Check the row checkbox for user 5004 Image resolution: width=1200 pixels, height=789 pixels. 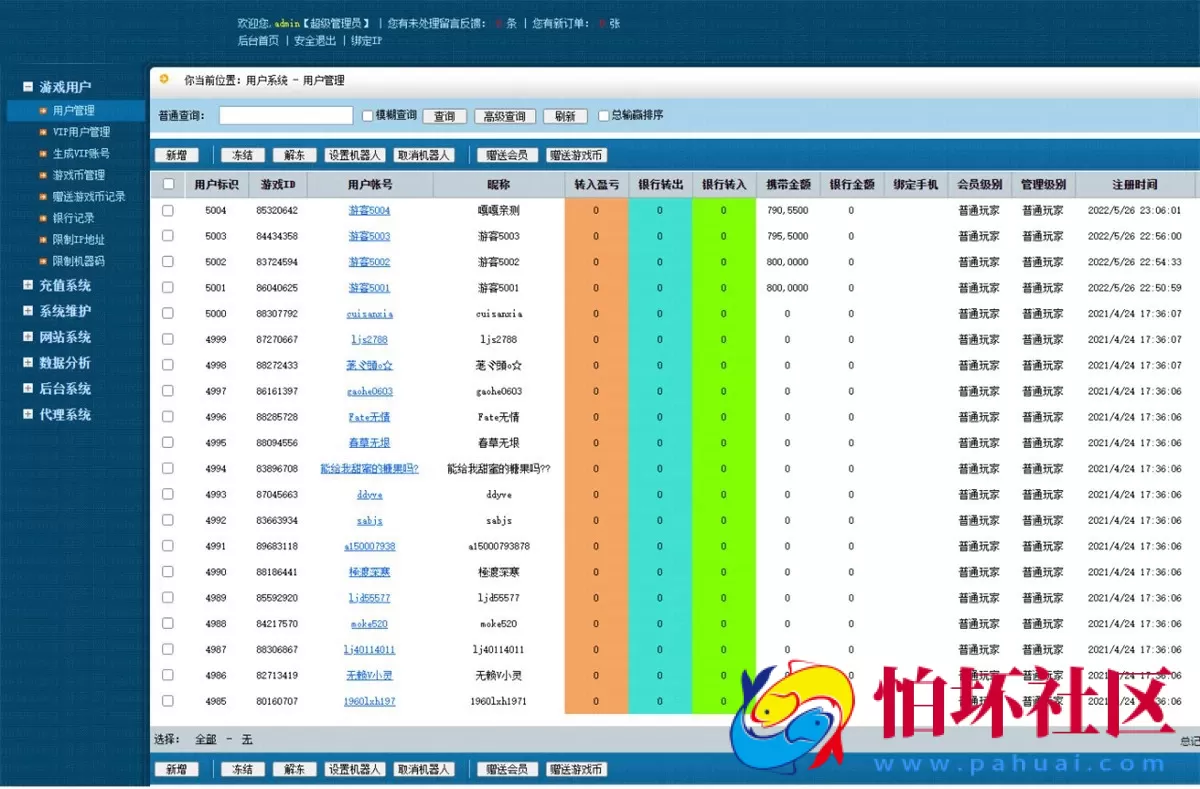[x=168, y=210]
